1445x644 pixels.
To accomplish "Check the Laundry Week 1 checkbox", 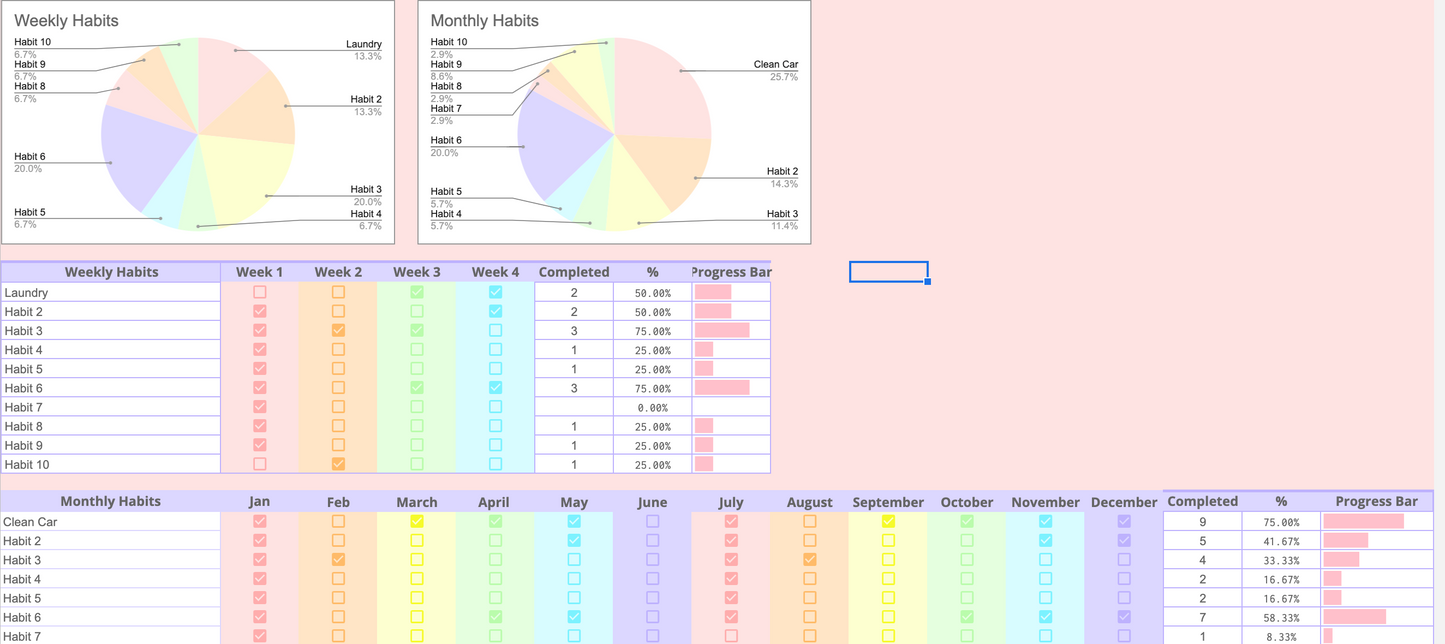I will tap(260, 292).
